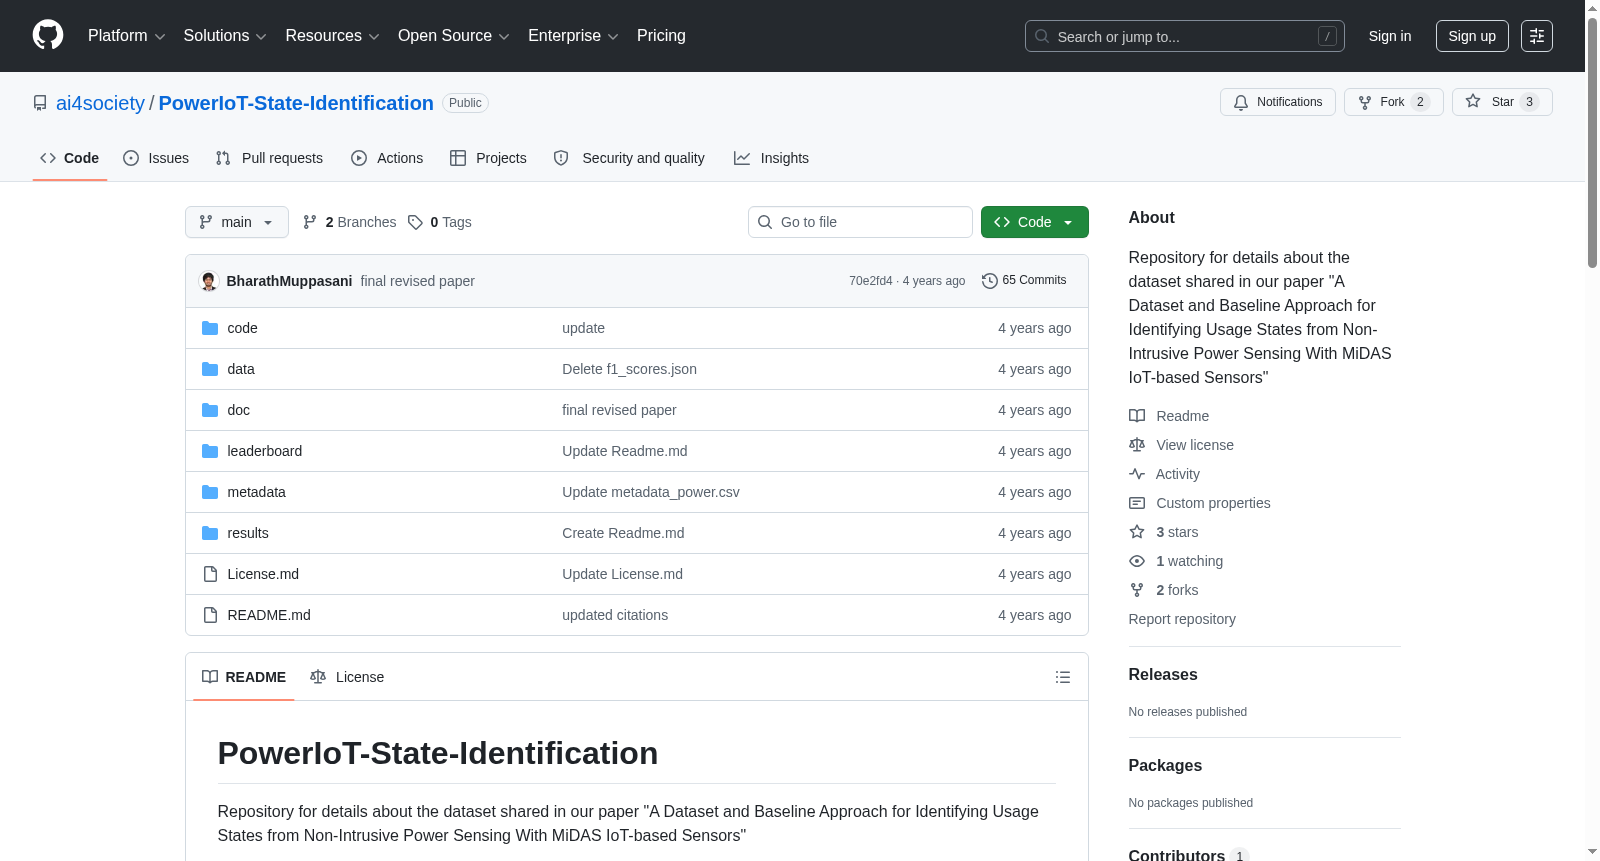
Task: Click the doc folder icon
Action: click(210, 410)
